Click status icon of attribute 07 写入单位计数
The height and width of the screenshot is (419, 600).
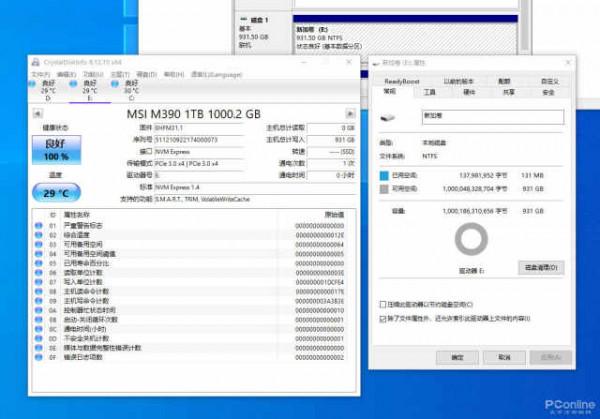coord(38,282)
